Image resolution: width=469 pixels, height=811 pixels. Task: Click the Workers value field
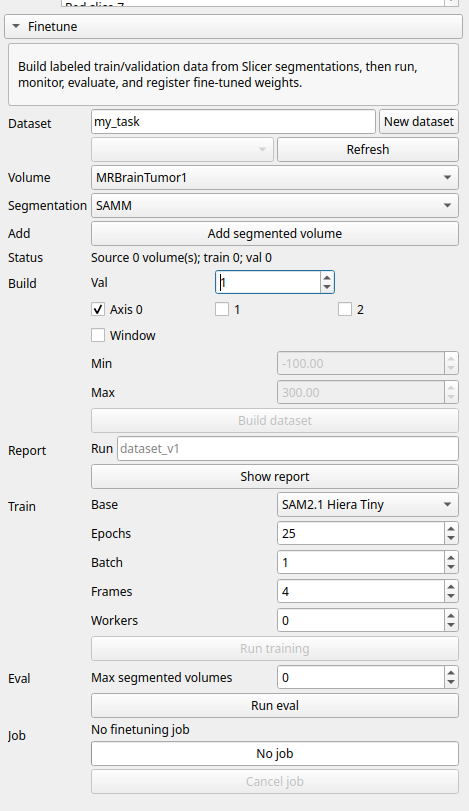[x=361, y=620]
